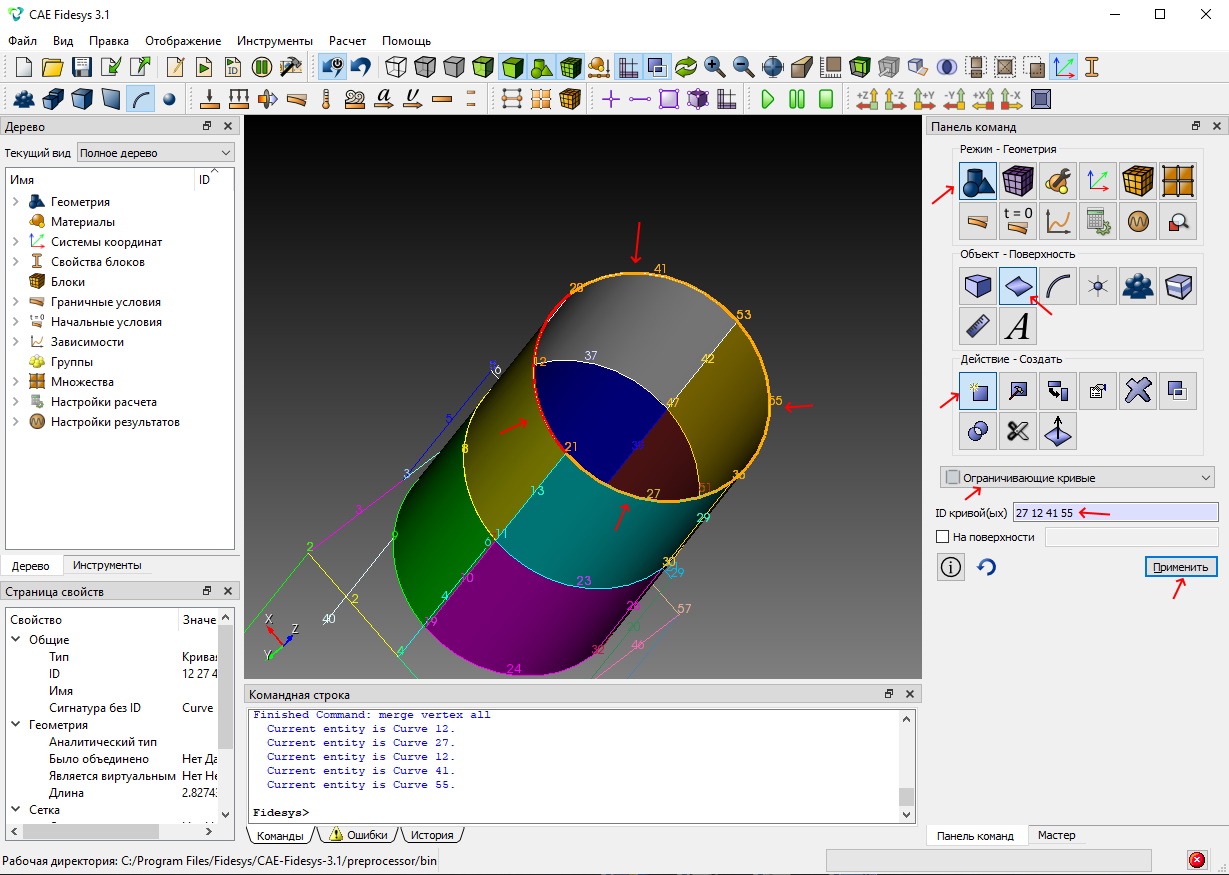Viewport: 1229px width, 875px height.
Task: Open the Файл menu
Action: [22, 41]
